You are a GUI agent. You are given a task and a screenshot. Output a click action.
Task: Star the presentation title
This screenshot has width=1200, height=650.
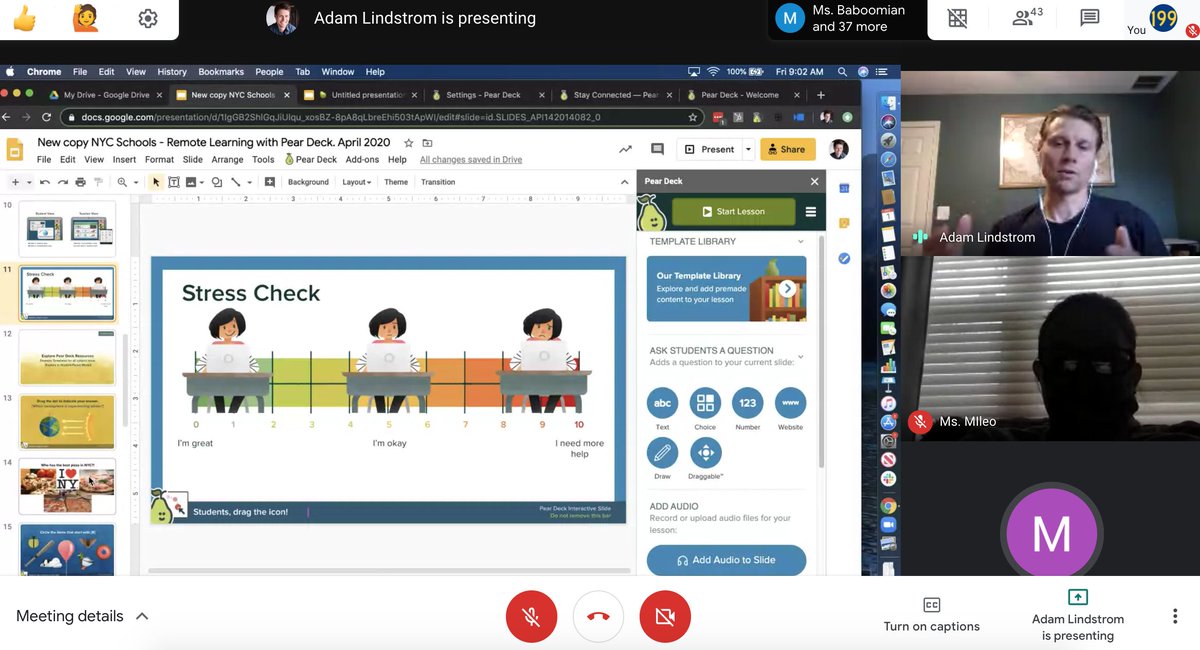pos(408,143)
